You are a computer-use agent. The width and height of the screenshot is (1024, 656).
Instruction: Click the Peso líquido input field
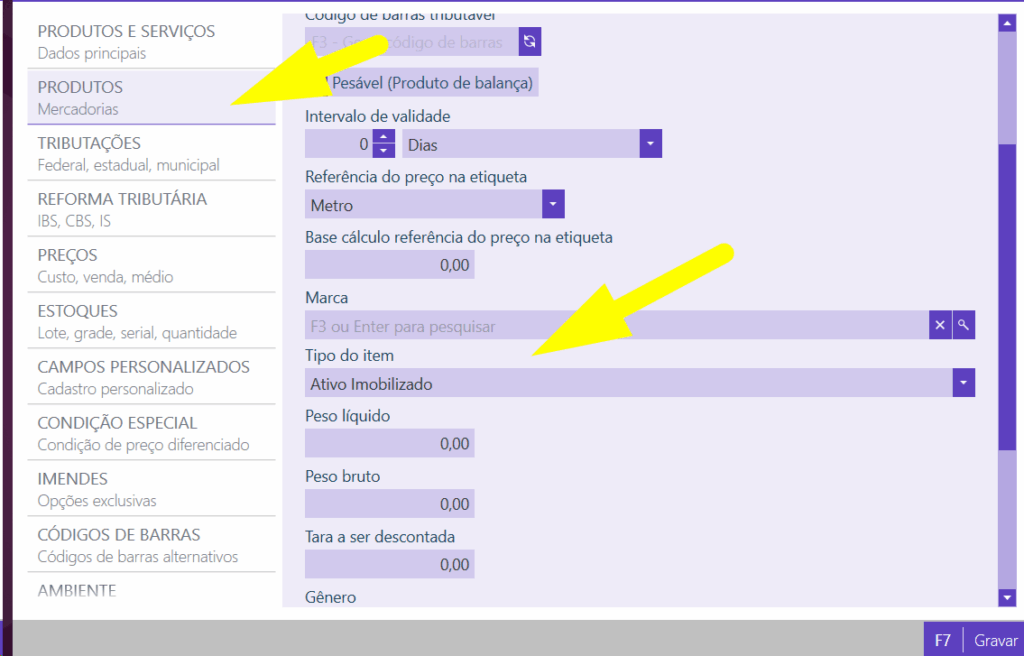389,443
